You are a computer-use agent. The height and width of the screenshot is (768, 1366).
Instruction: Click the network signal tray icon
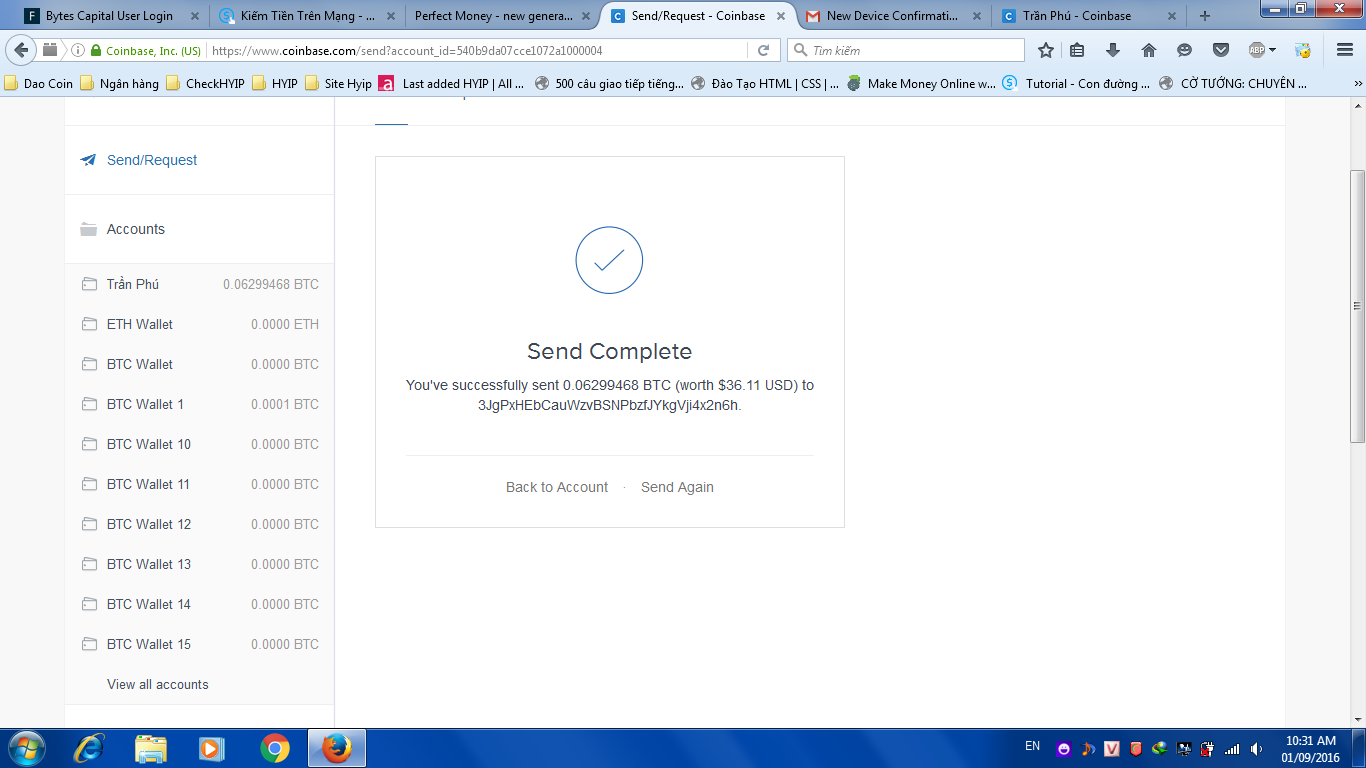pyautogui.click(x=1232, y=748)
